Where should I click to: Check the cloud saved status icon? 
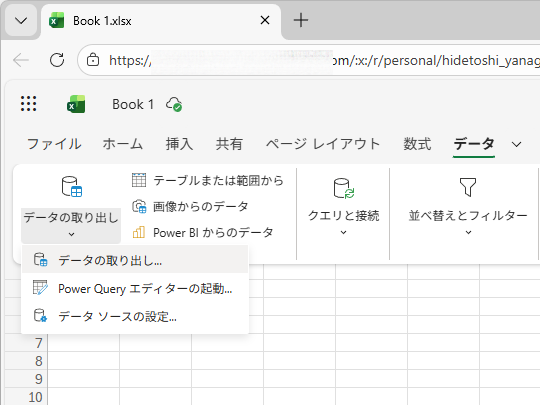tap(174, 104)
